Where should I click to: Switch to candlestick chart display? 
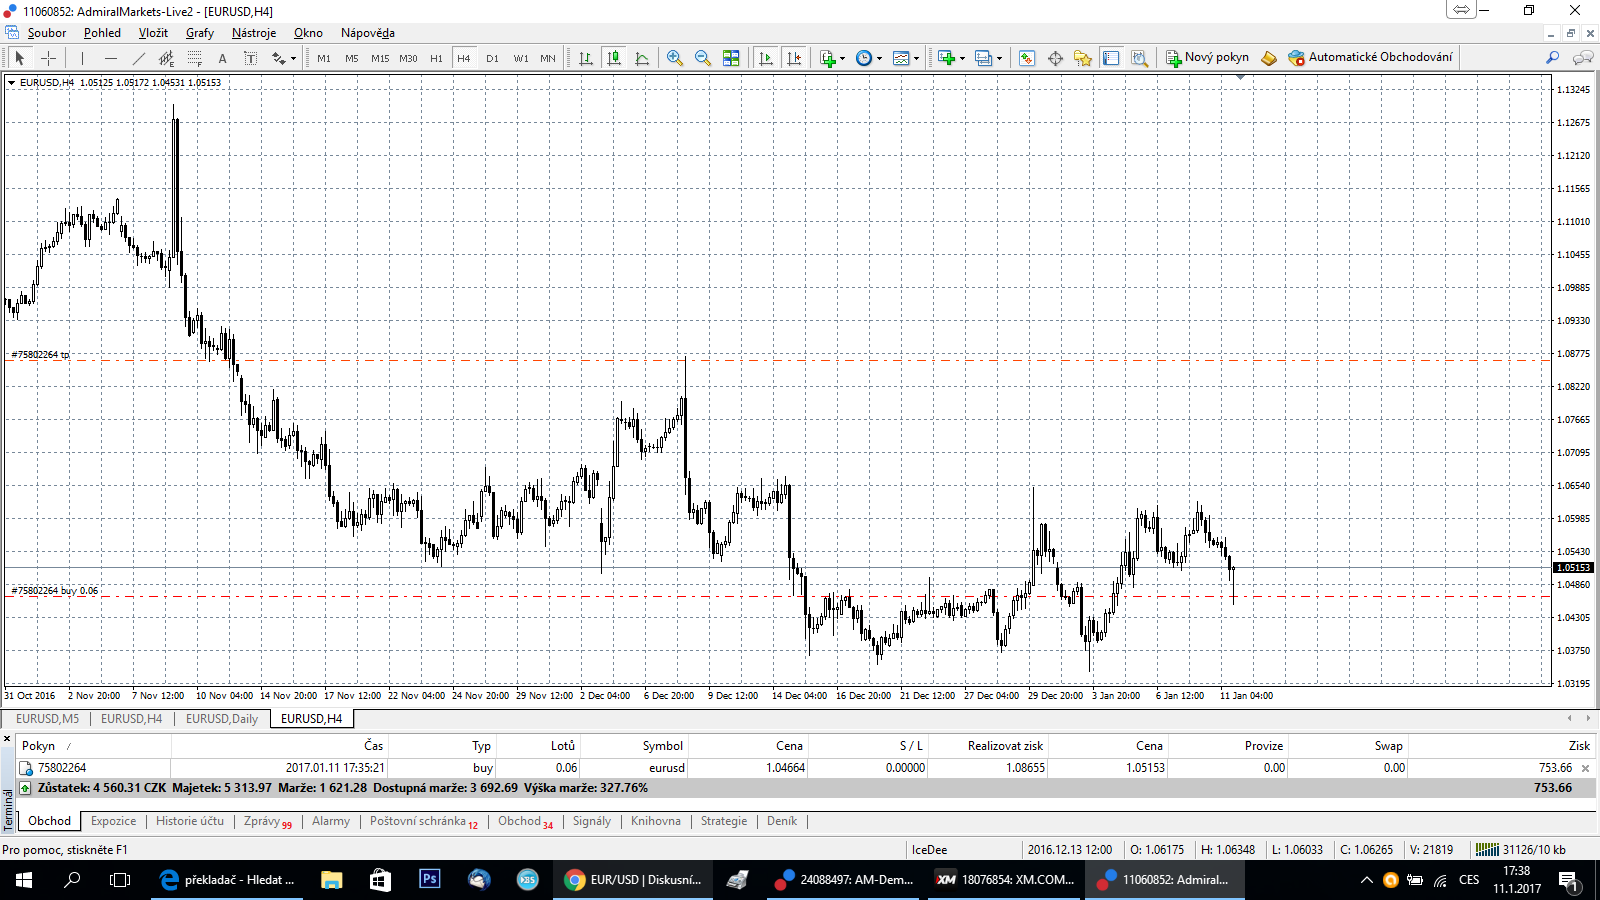[614, 58]
